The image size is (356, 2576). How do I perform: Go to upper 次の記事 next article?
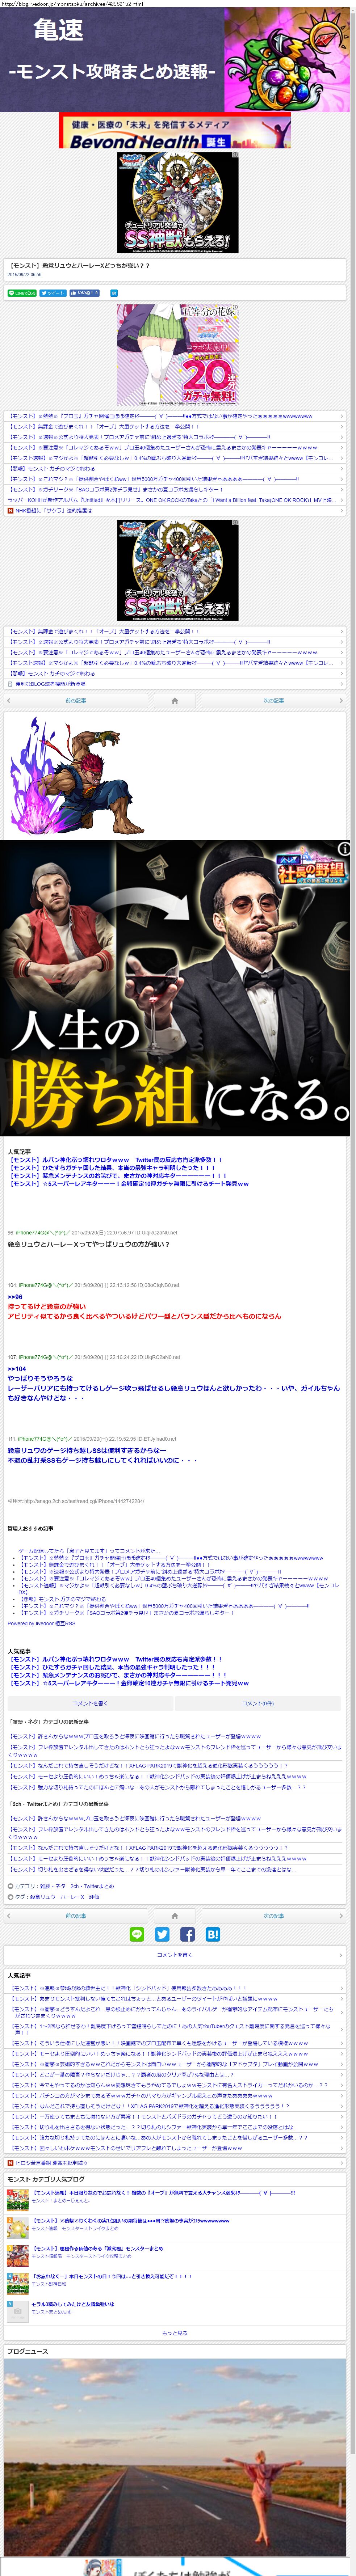[274, 701]
